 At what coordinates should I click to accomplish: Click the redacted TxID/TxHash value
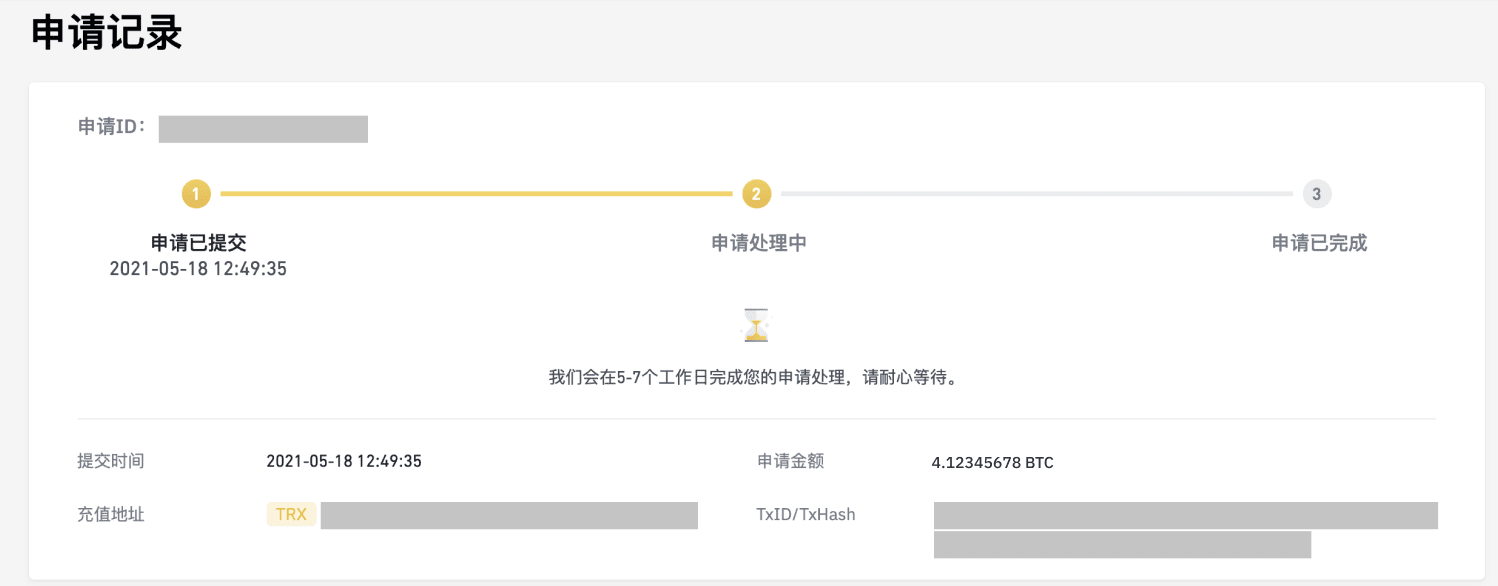click(1185, 530)
